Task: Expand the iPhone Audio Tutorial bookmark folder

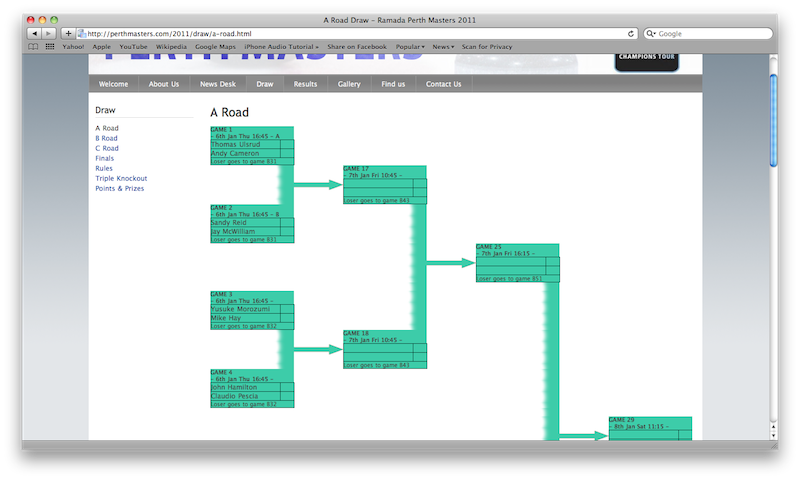Action: coord(281,46)
